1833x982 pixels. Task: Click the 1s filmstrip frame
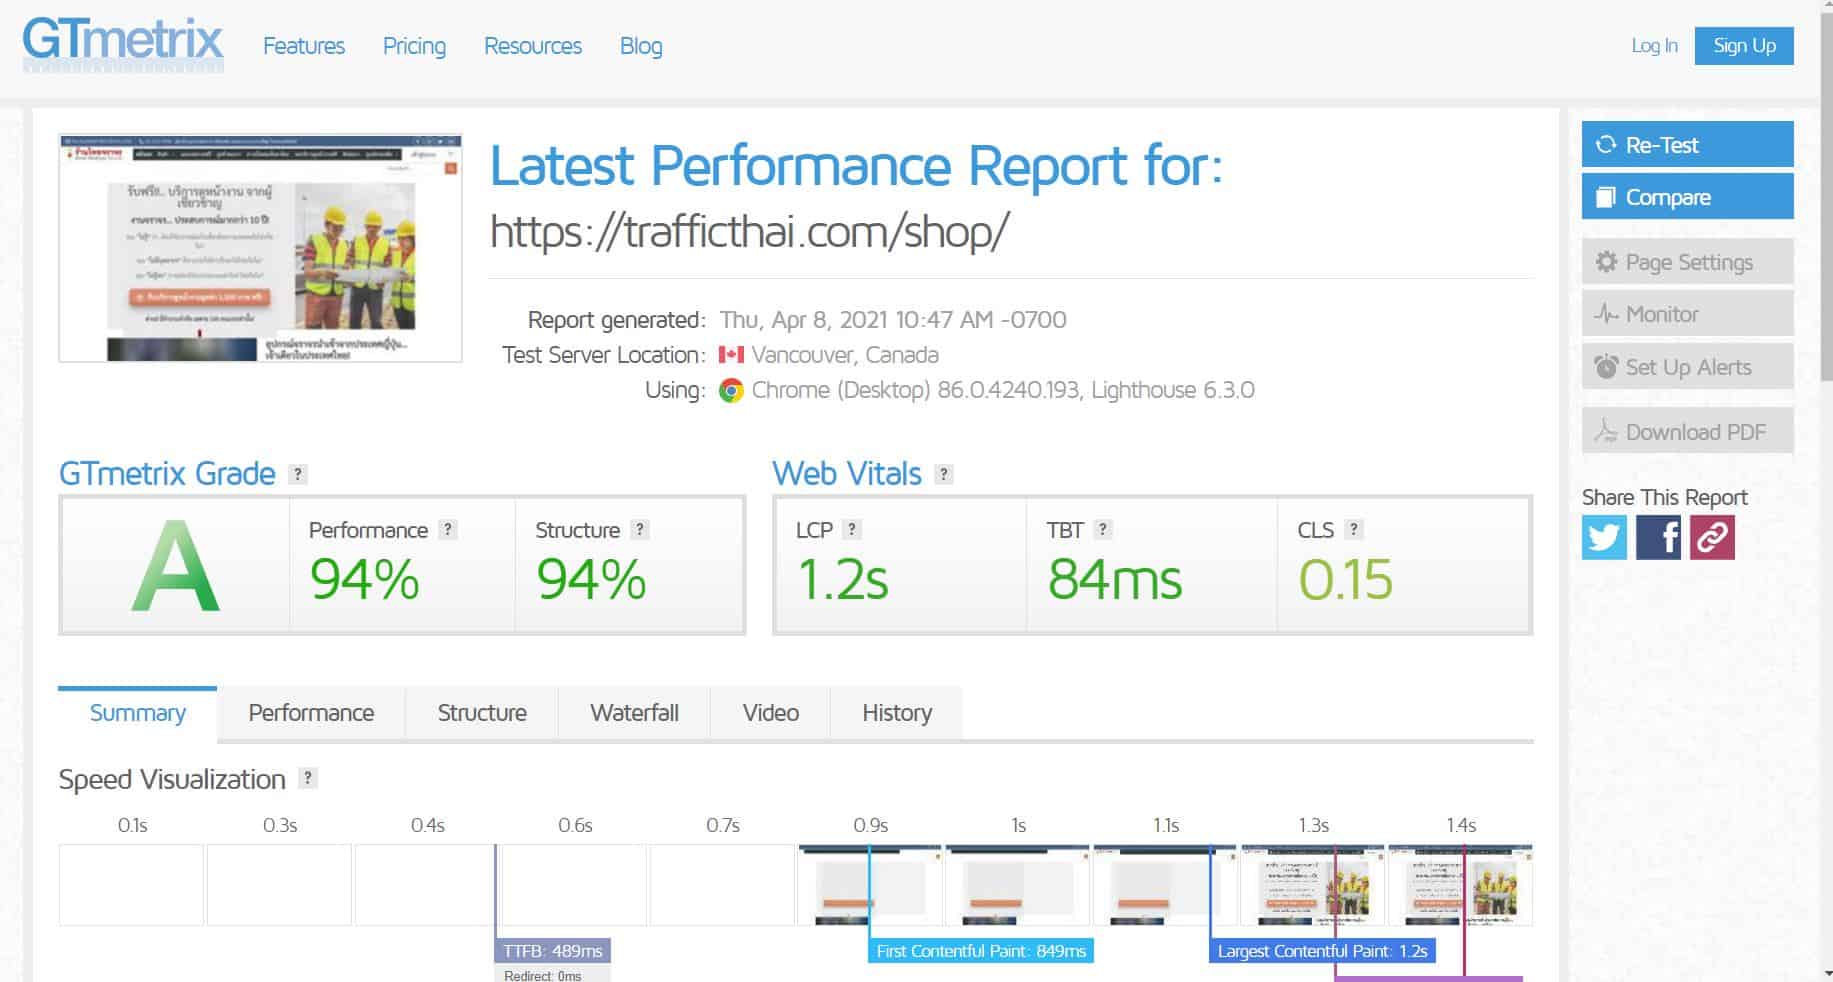(x=1018, y=885)
